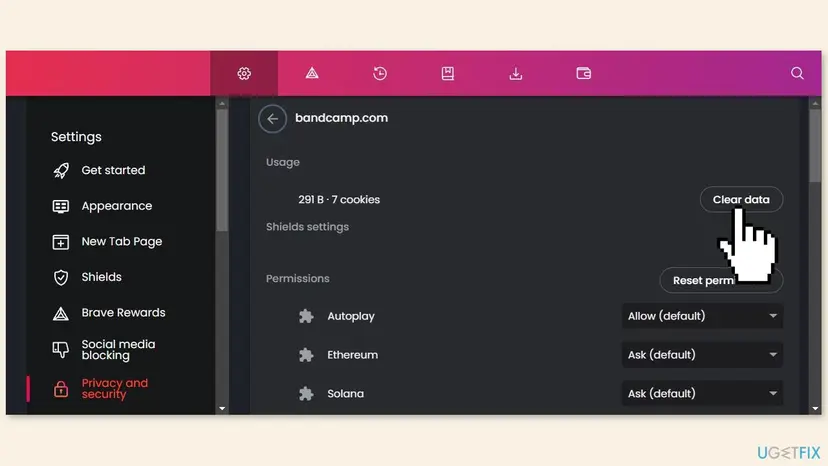Image resolution: width=828 pixels, height=466 pixels.
Task: Click the New Tab Page plus icon
Action: (x=61, y=242)
